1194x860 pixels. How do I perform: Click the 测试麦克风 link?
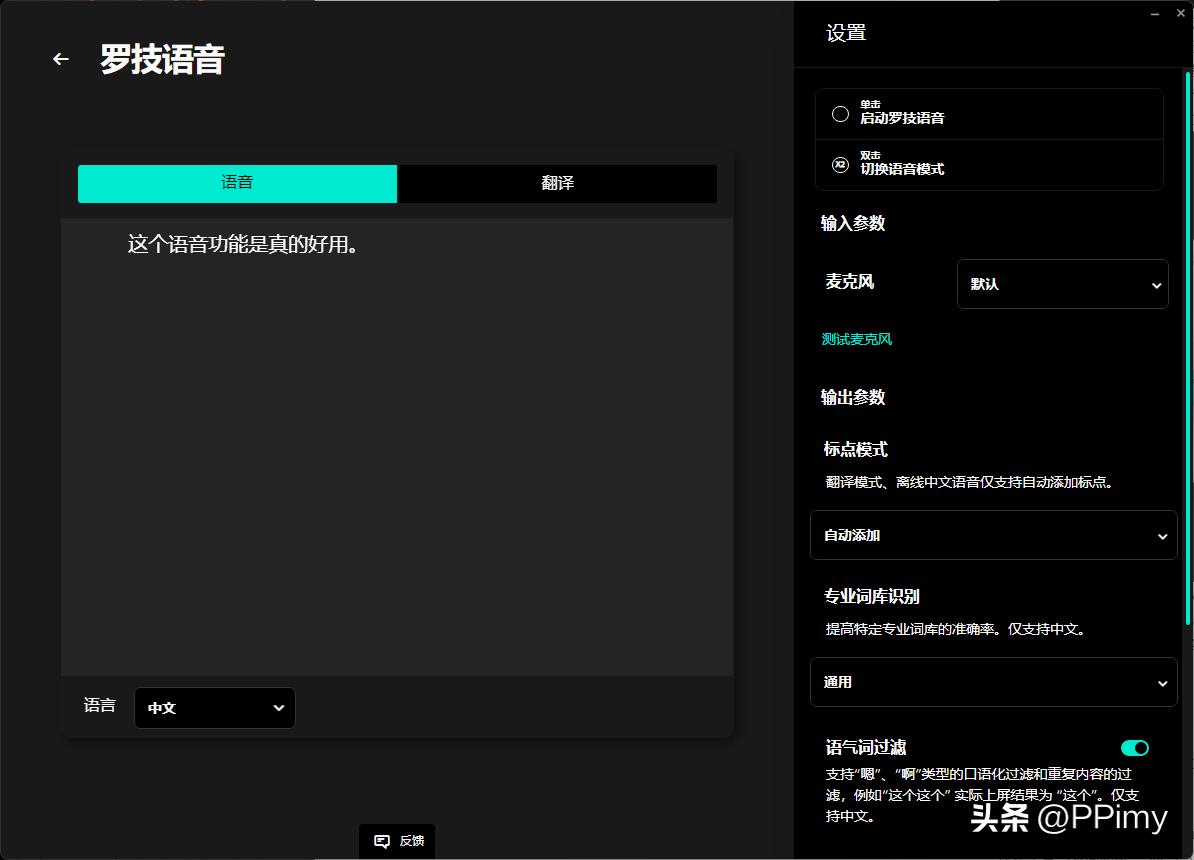pyautogui.click(x=856, y=339)
